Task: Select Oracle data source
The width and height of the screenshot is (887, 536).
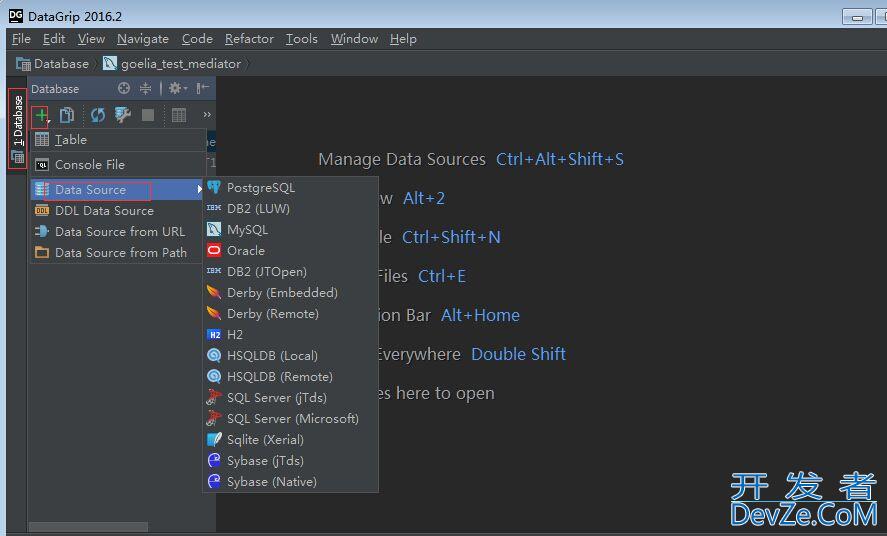Action: pyautogui.click(x=291, y=250)
